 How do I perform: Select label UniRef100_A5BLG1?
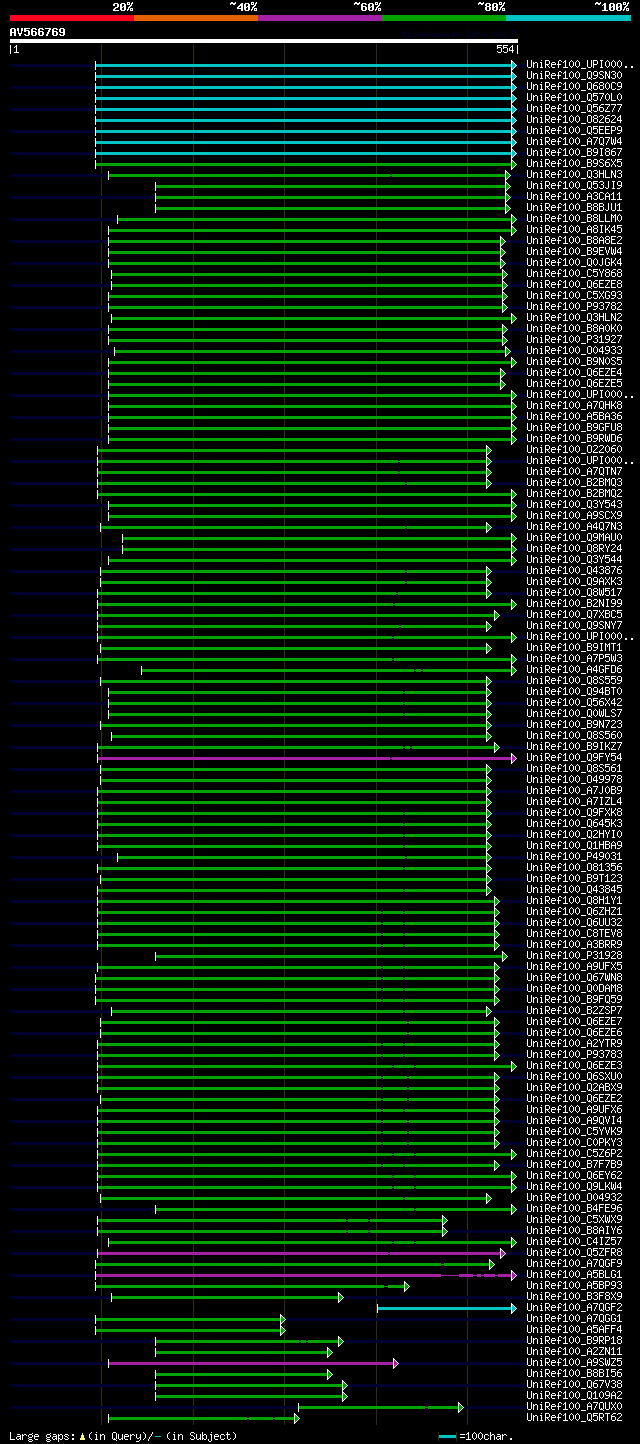(x=574, y=1274)
